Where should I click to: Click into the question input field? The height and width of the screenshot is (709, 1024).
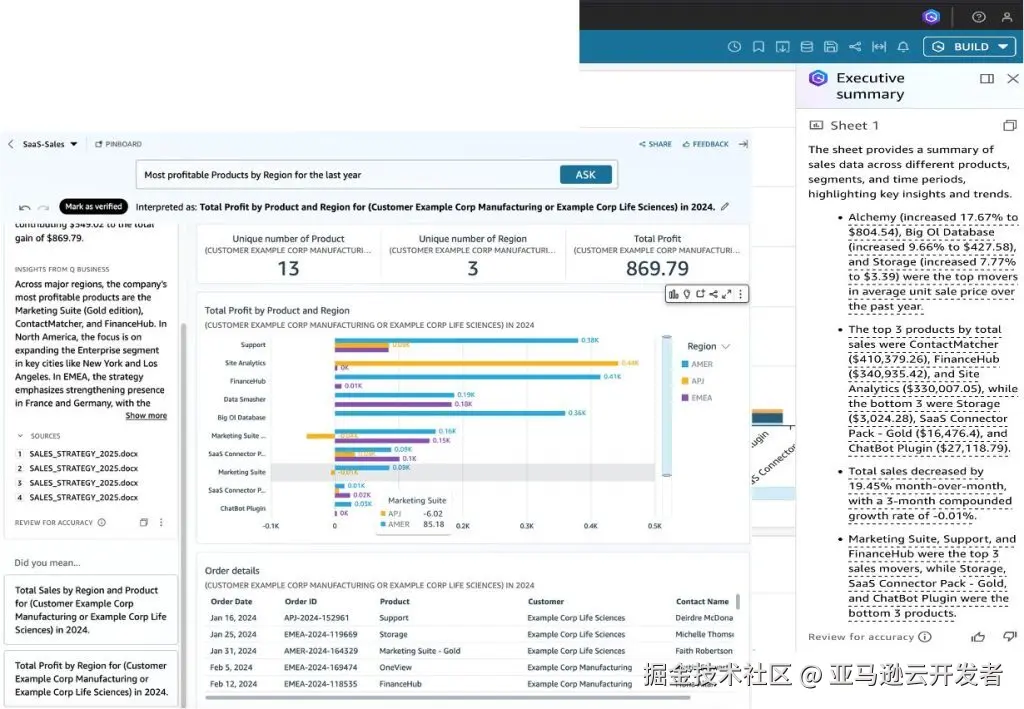349,175
